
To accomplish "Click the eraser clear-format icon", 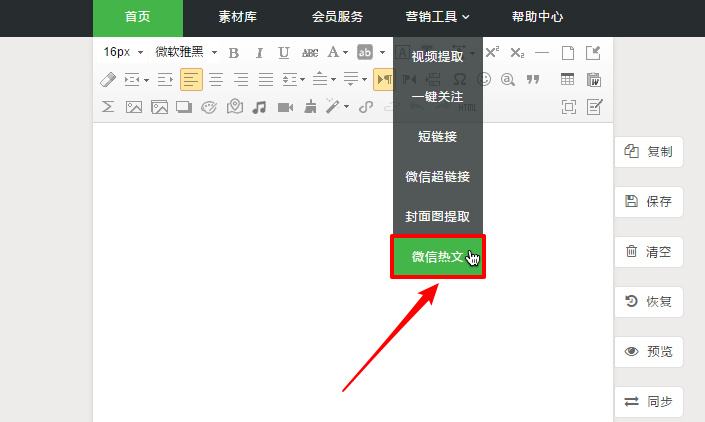I will coord(109,80).
